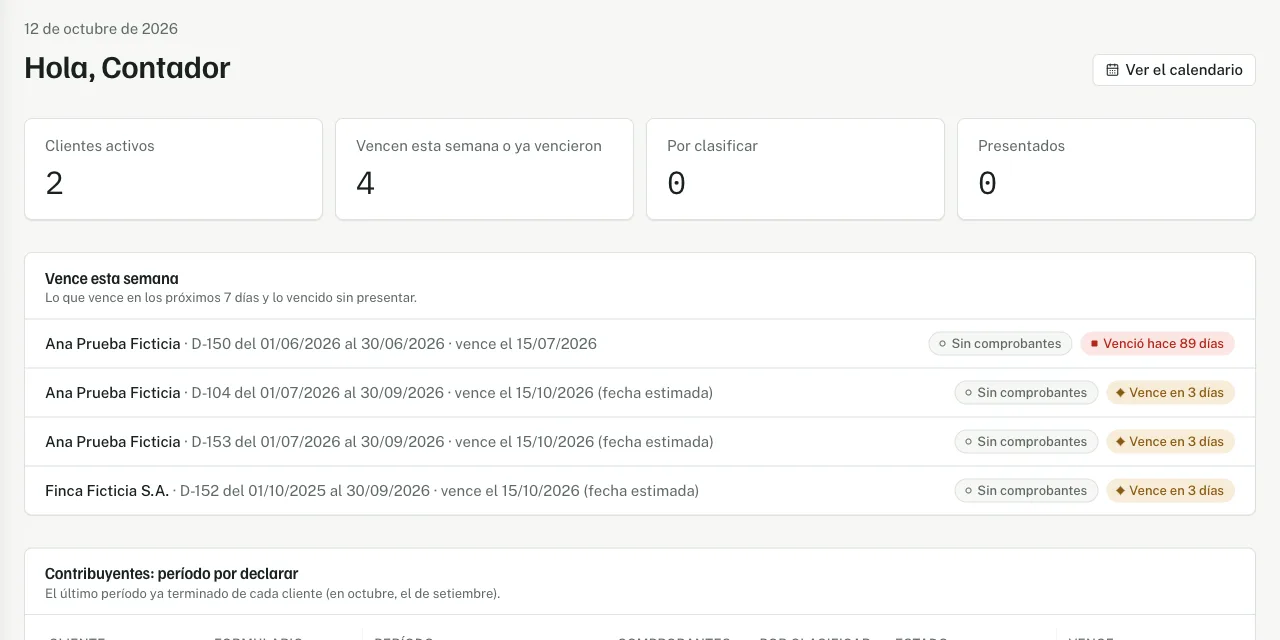Click the count '4' in the 'Vencen esta semana' card
1280x640 pixels.
coord(366,183)
